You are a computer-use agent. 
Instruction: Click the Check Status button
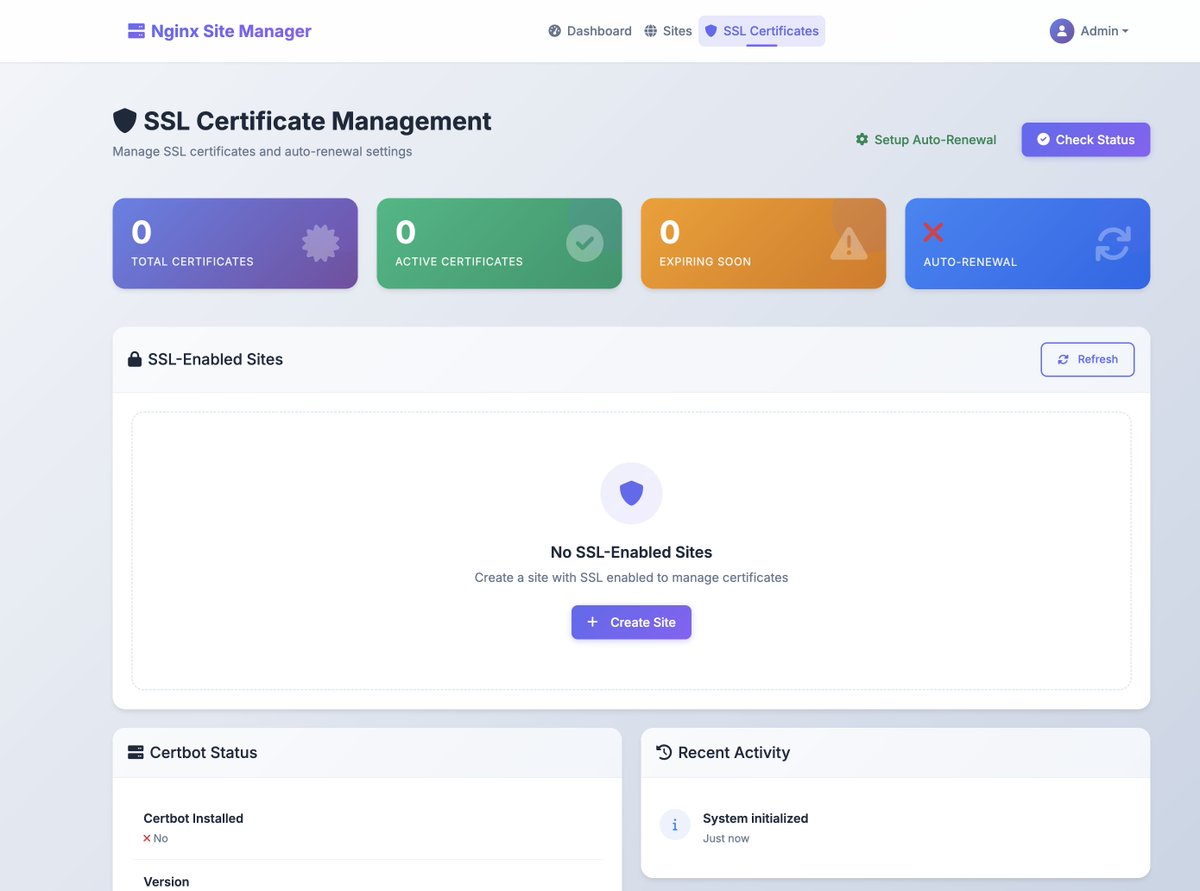coord(1086,140)
